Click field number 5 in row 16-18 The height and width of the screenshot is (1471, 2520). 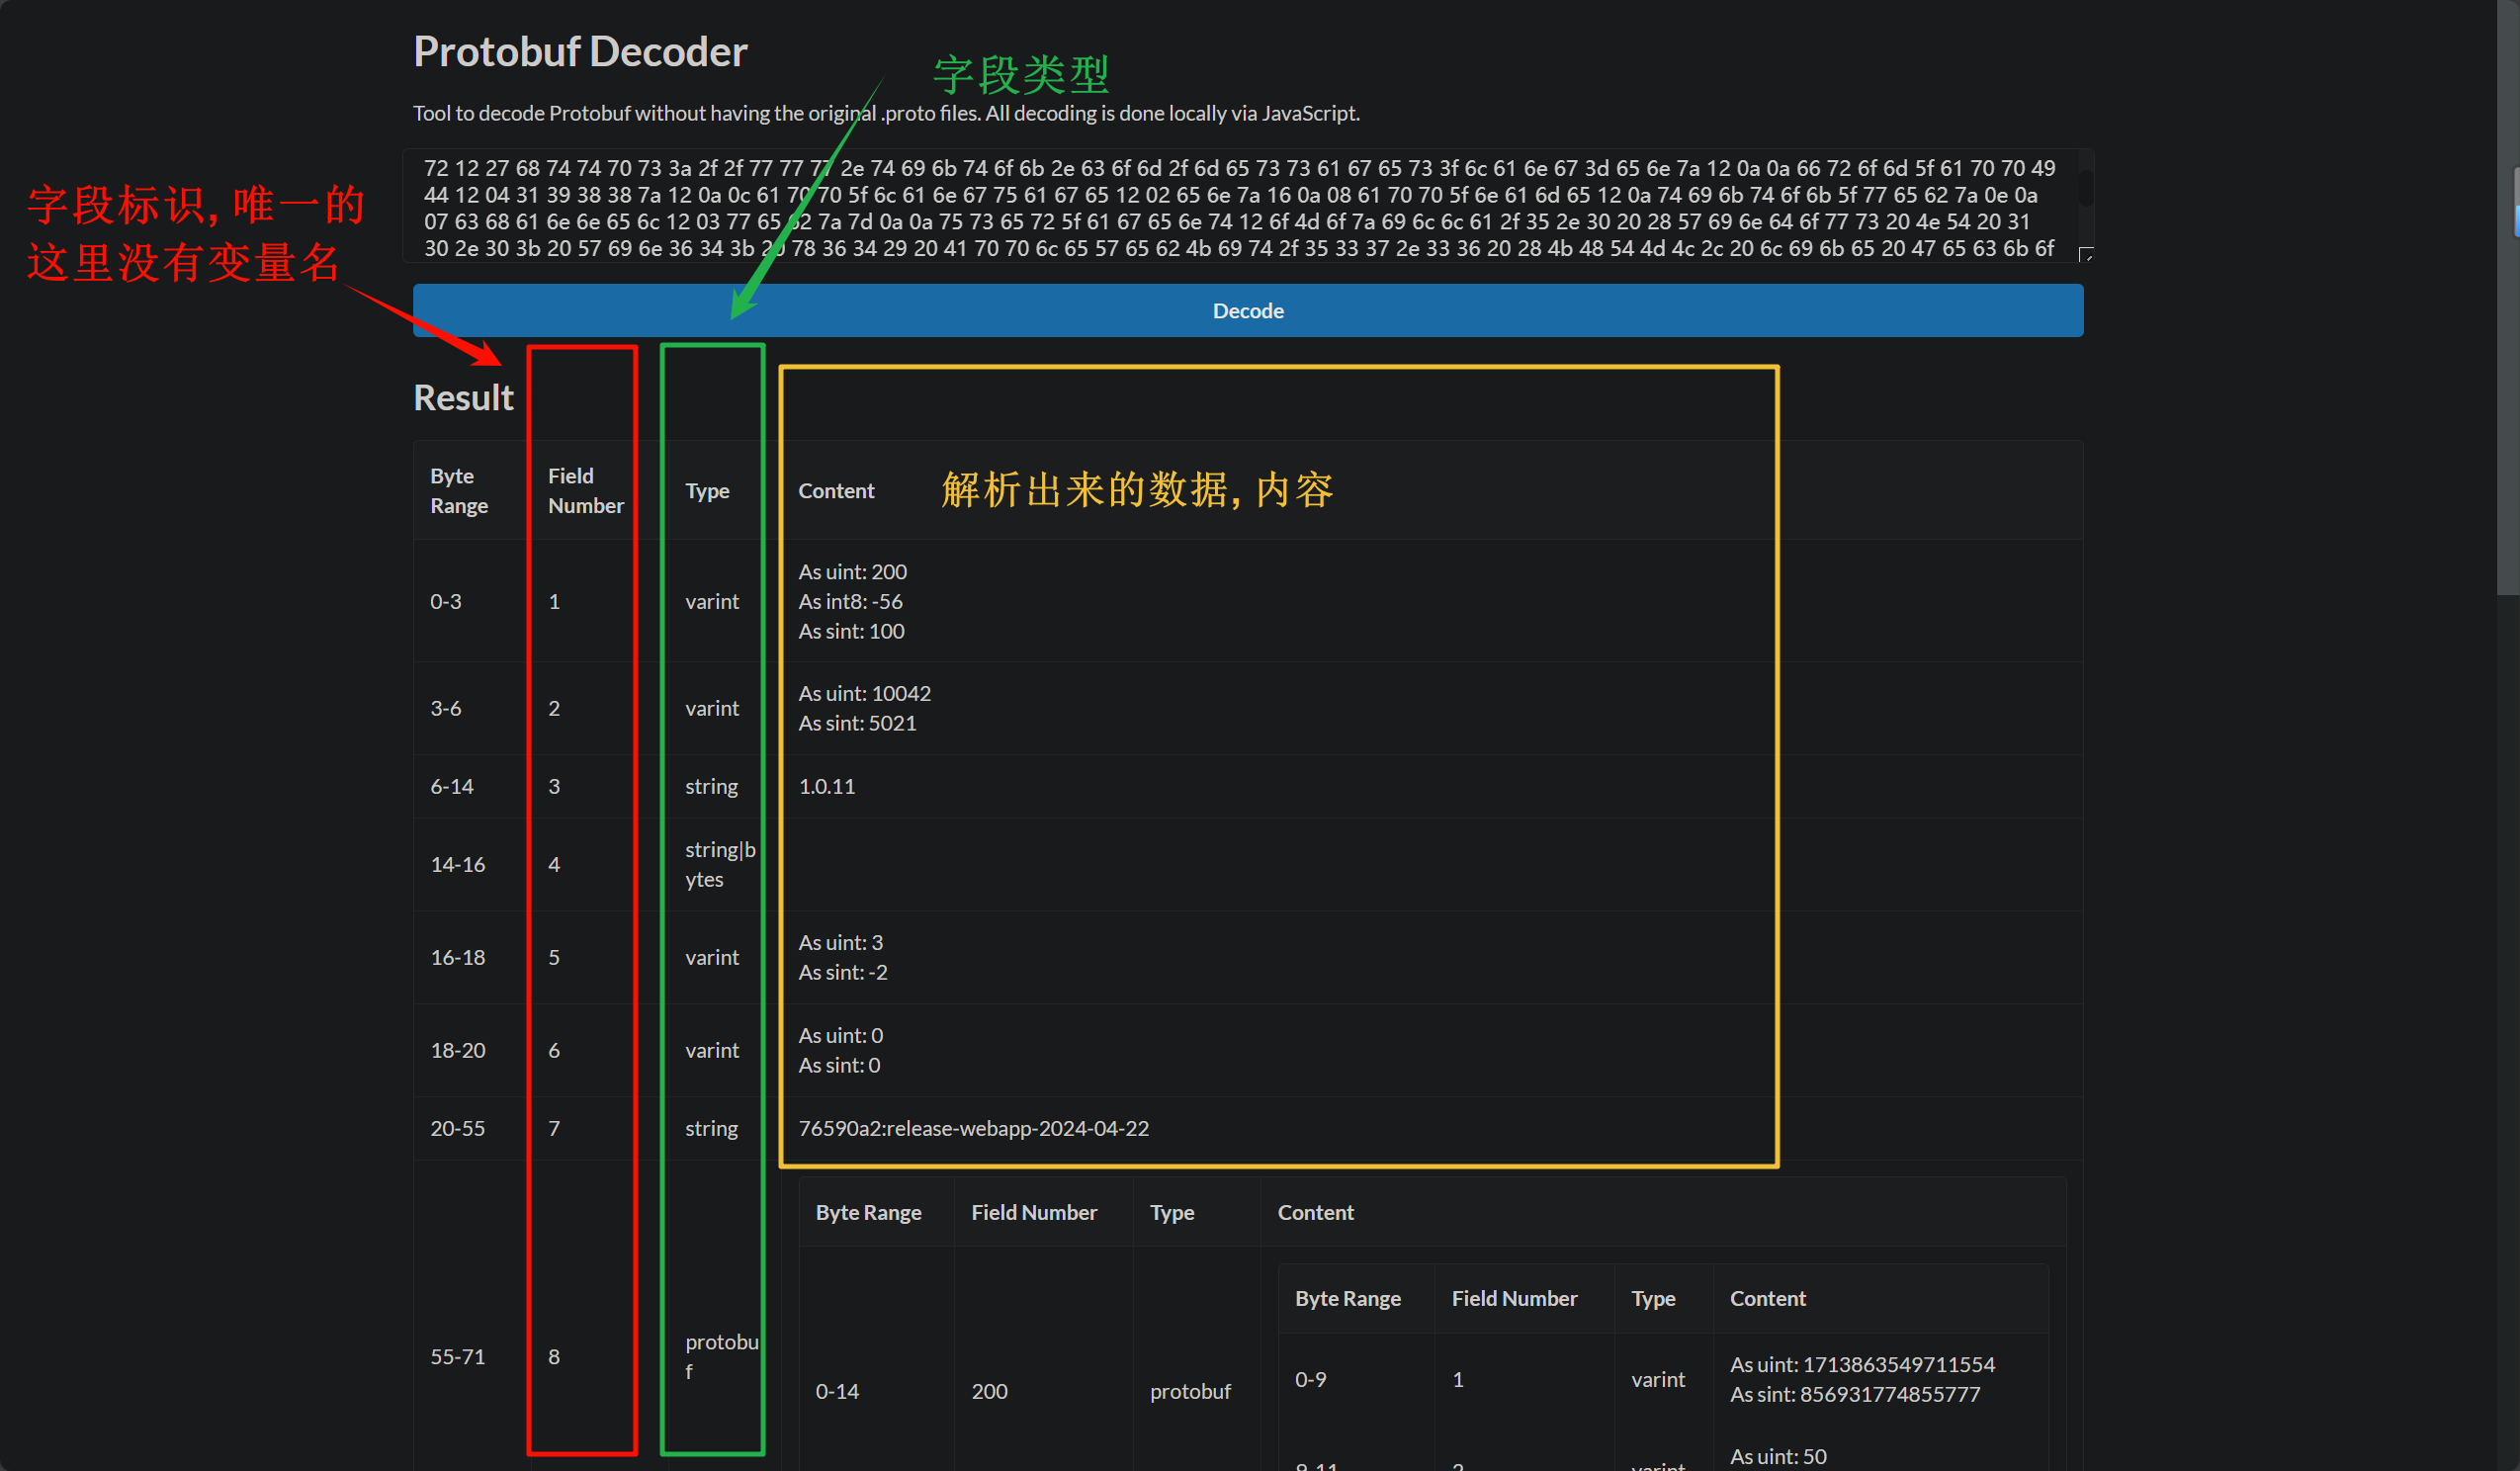(554, 957)
